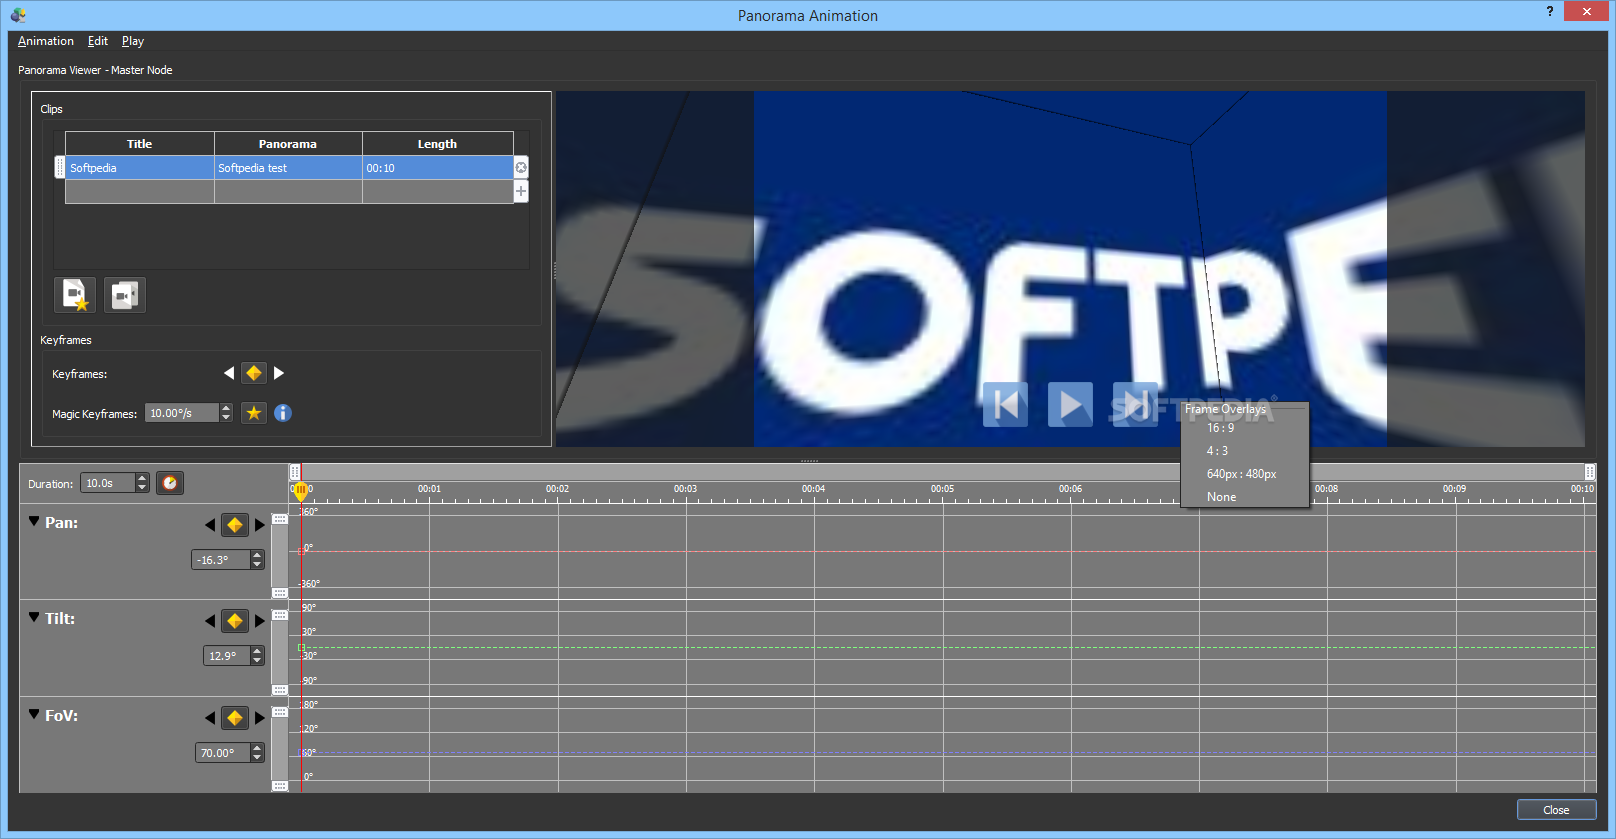This screenshot has height=839, width=1616.
Task: Click the Magic Keyframes 10.00°/s field
Action: click(182, 413)
